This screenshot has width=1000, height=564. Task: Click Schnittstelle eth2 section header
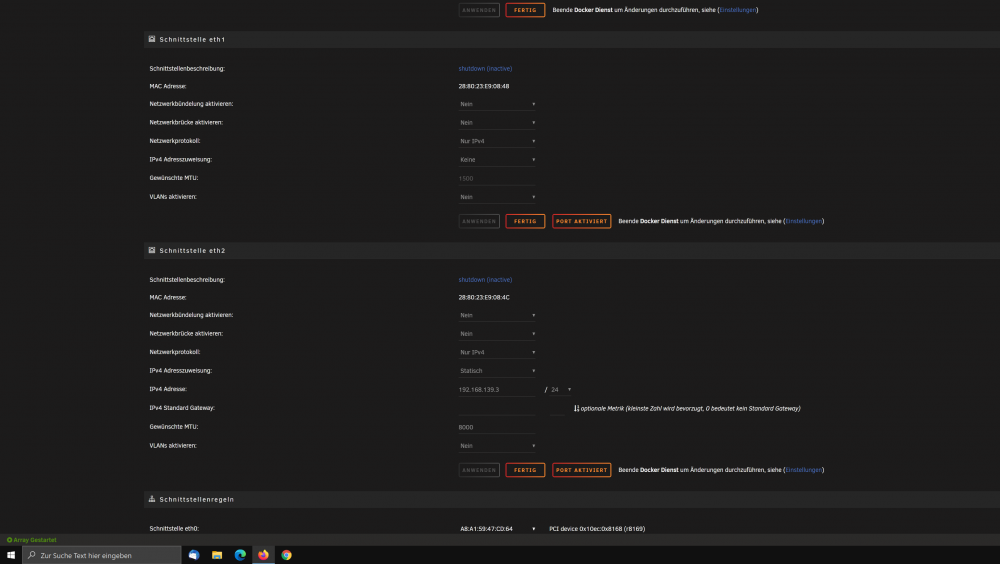[571, 250]
